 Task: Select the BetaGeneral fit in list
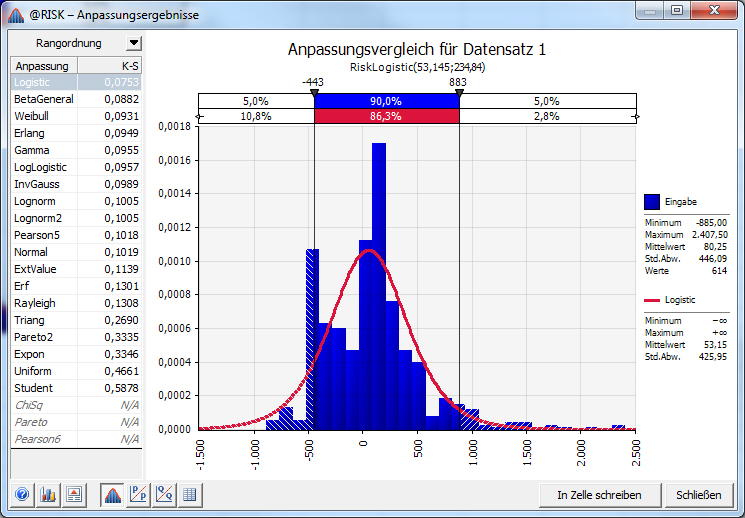76,99
